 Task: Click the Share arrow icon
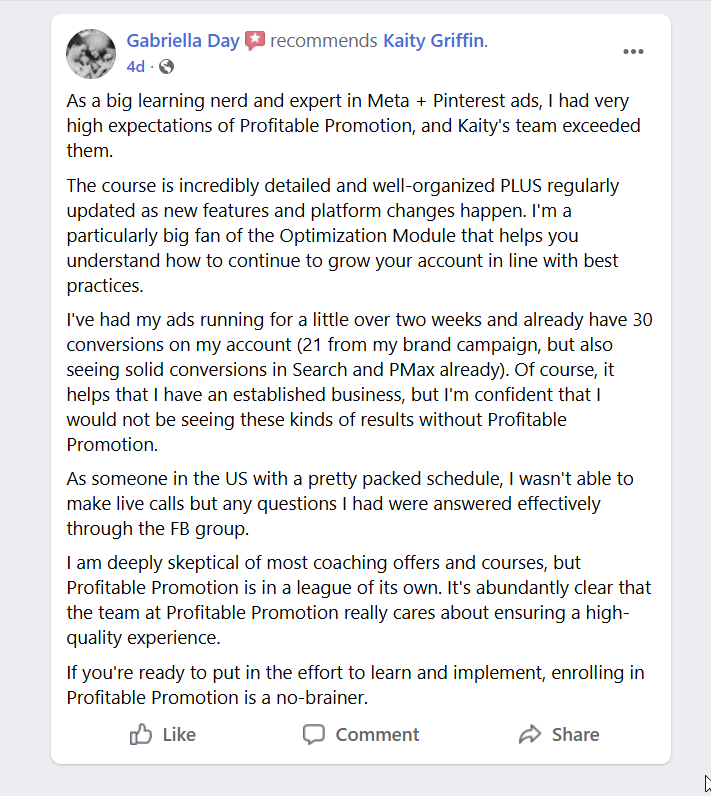pos(530,735)
